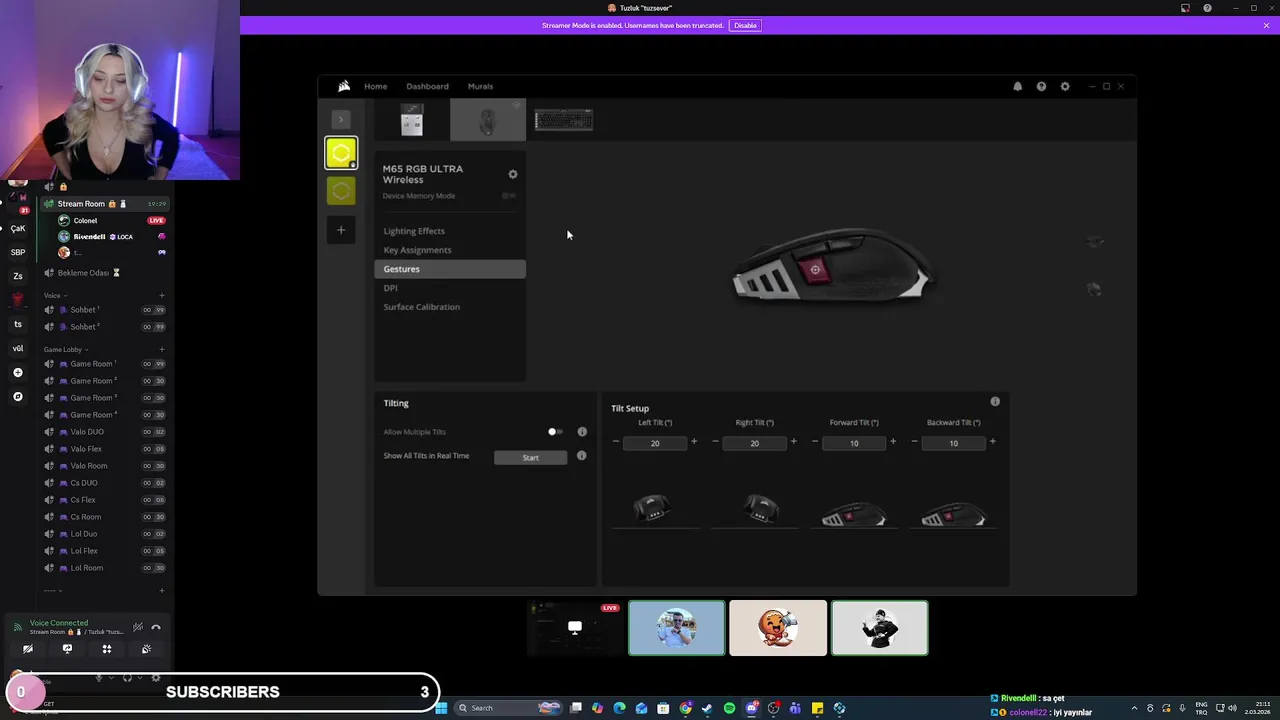Add a channel to Game Lobby category
Screen dimensions: 1280x720
(162, 350)
